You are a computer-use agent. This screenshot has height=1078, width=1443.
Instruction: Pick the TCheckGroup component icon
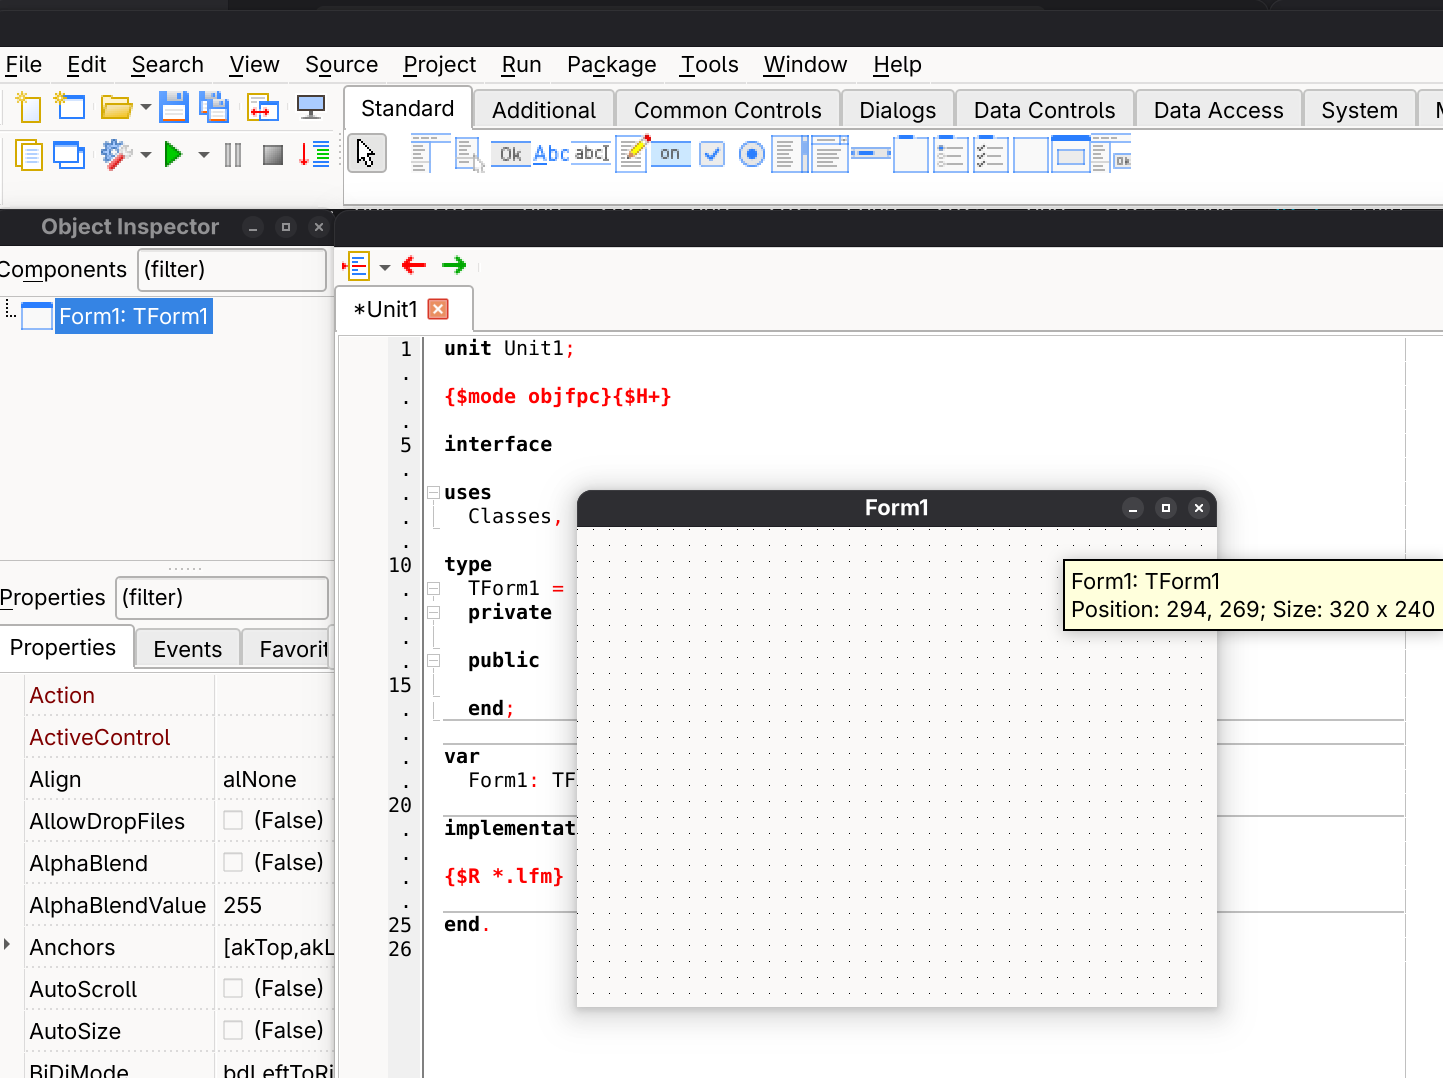(x=990, y=154)
